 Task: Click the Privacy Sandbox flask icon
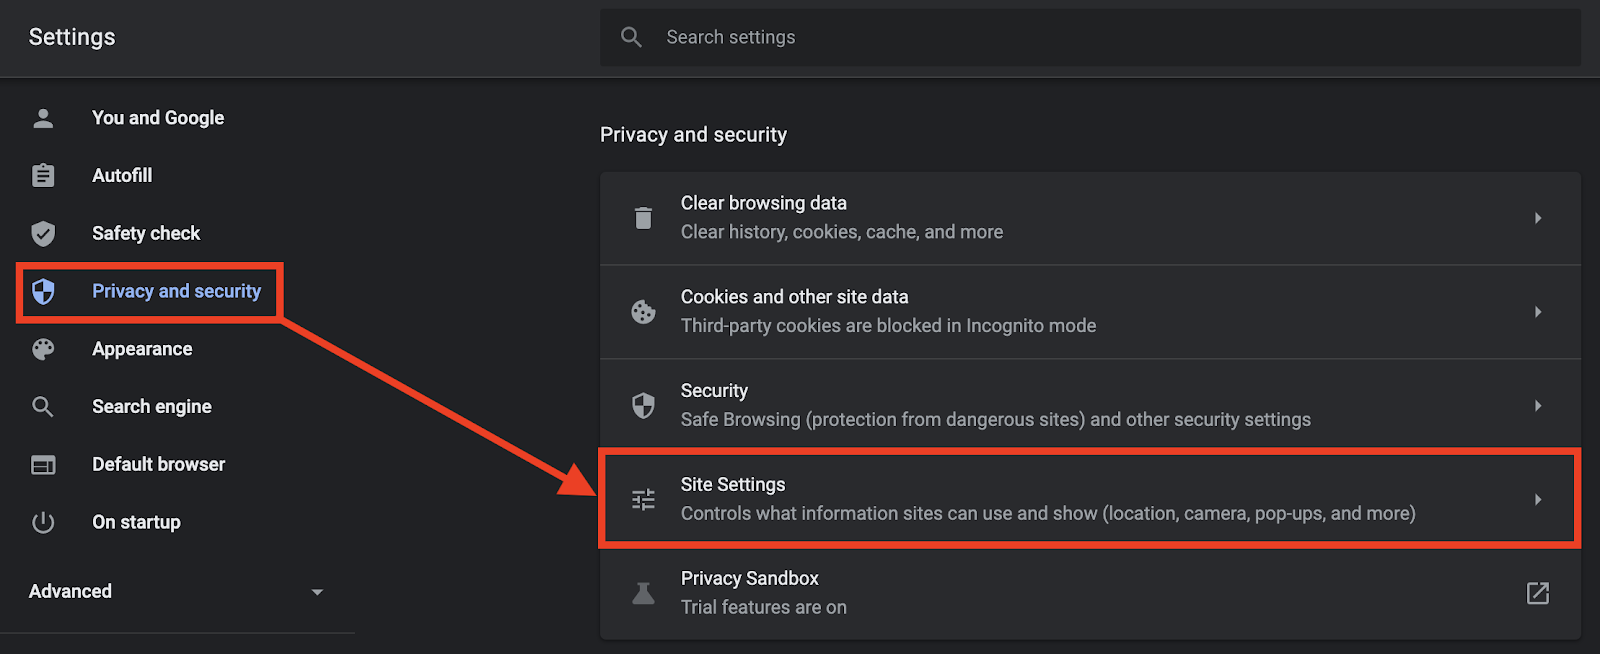(643, 593)
